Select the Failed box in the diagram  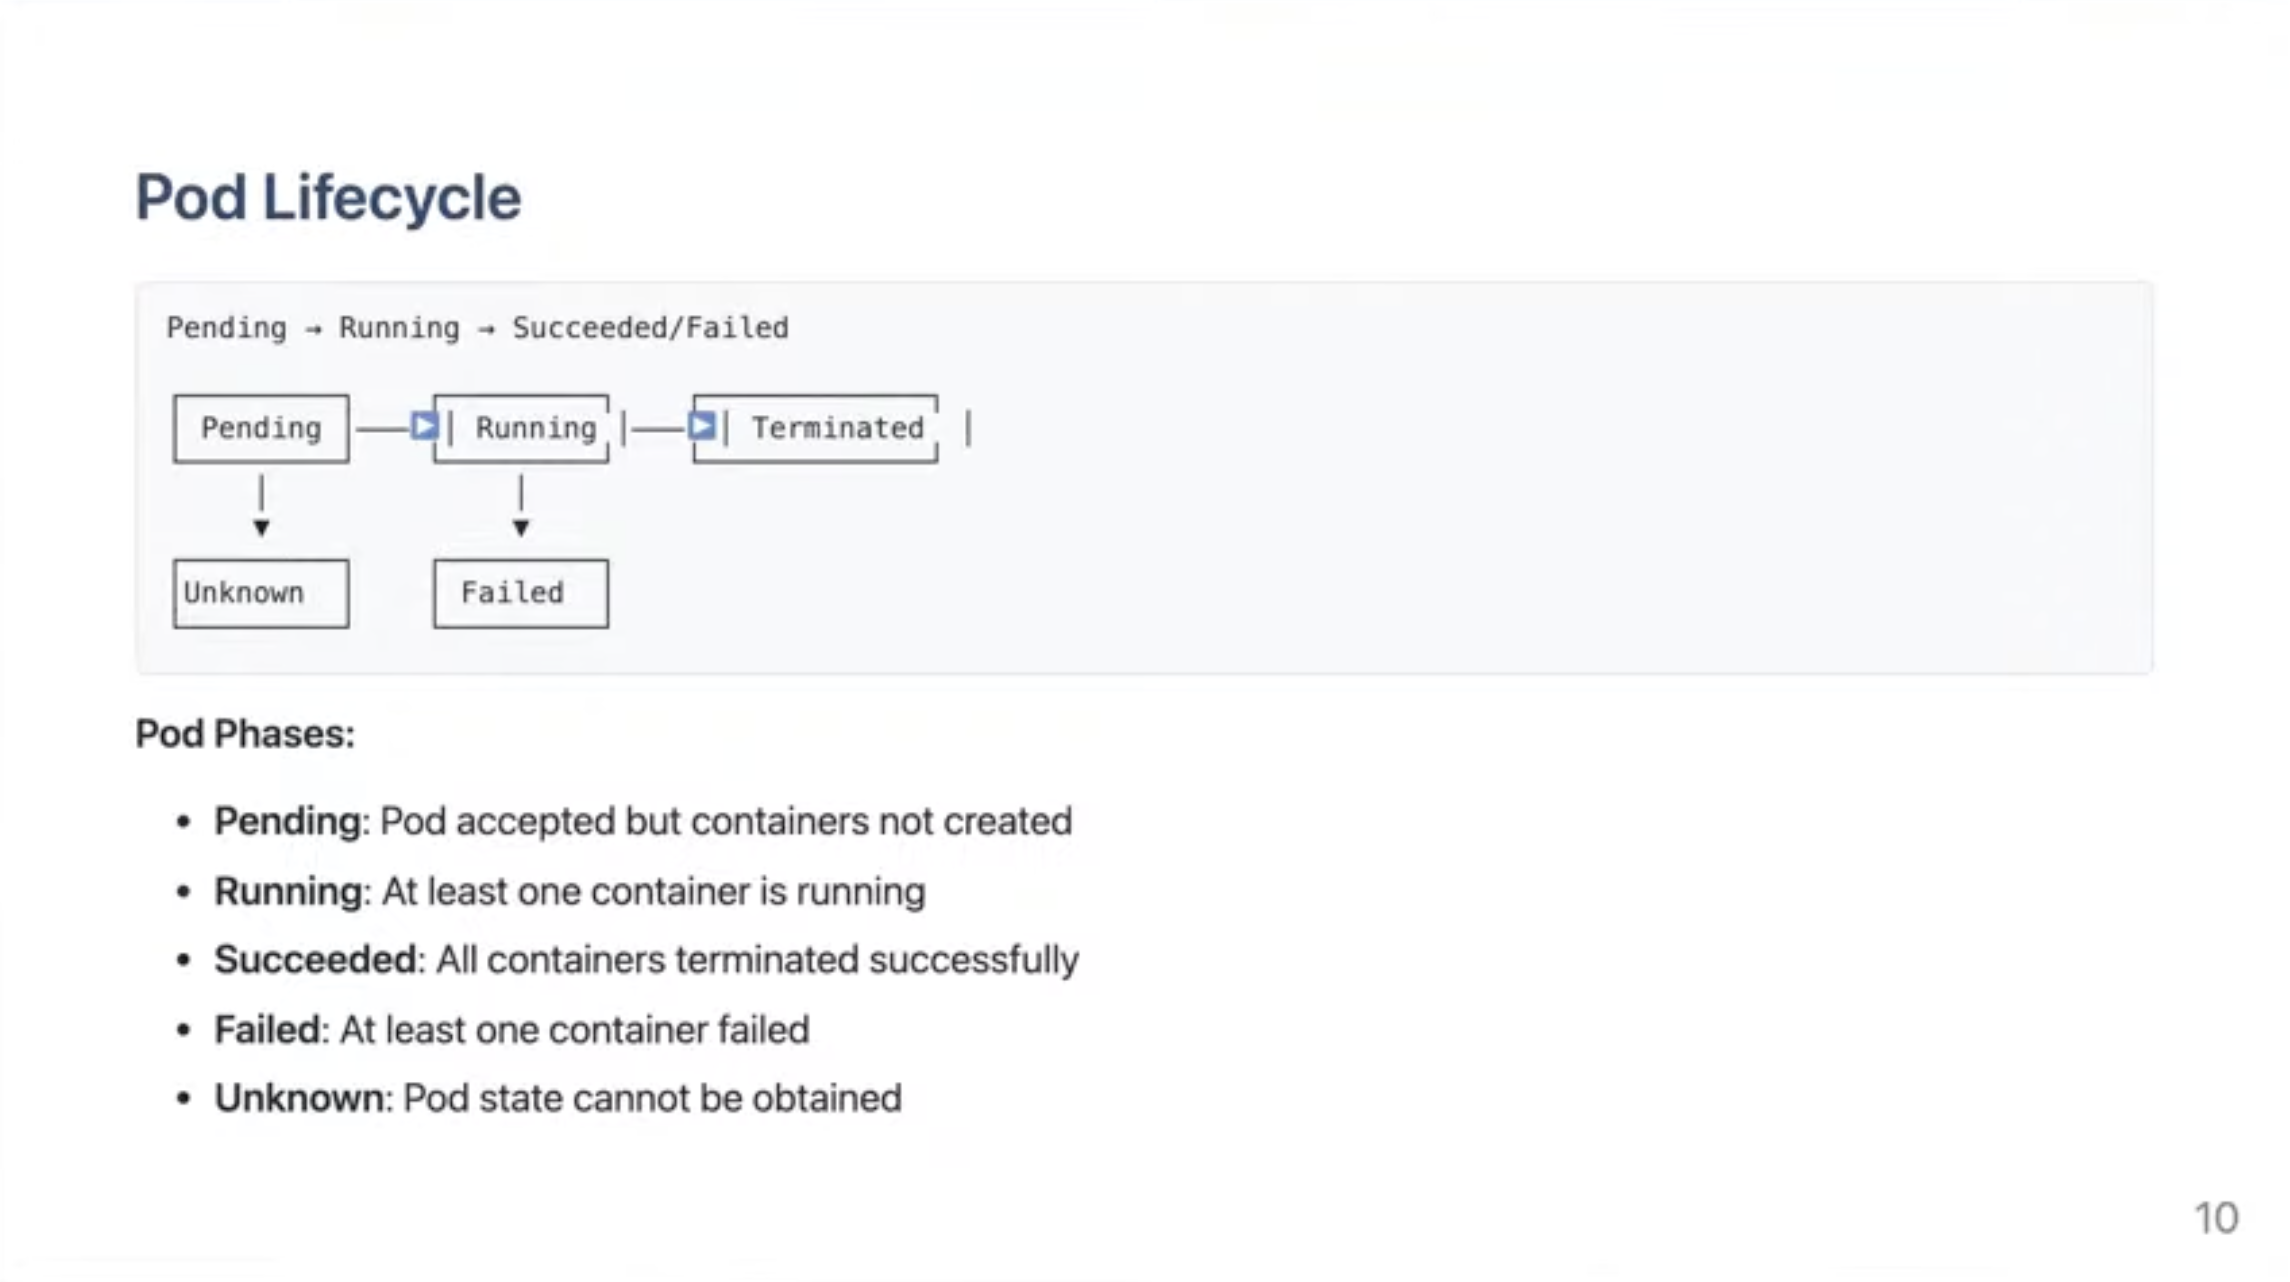(520, 593)
